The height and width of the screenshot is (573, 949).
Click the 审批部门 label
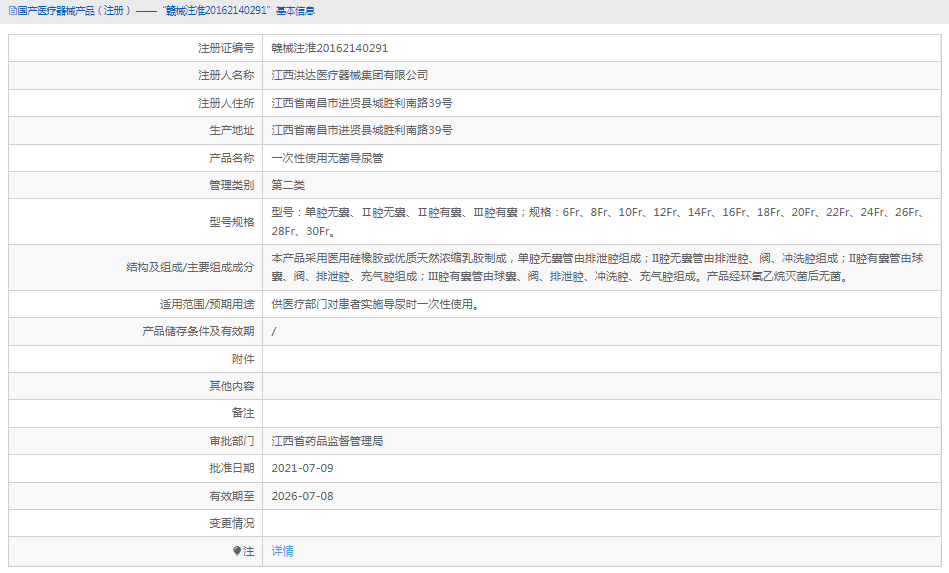(x=231, y=442)
